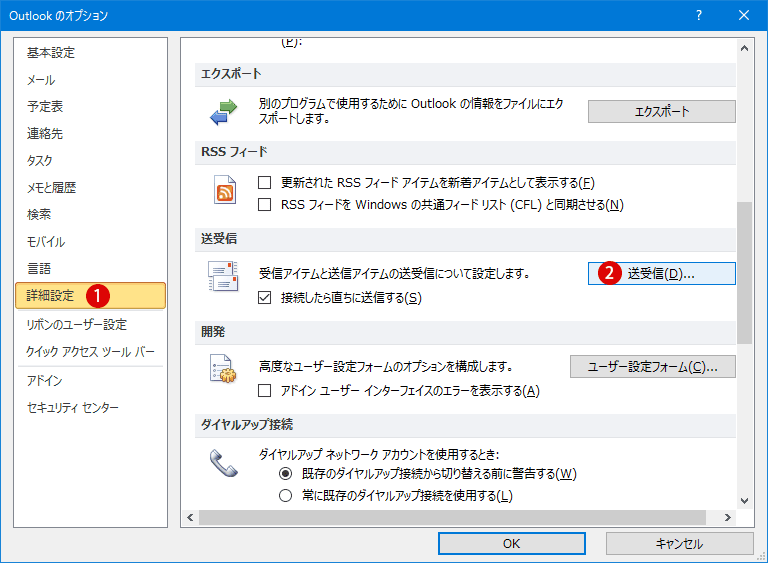The height and width of the screenshot is (563, 768).
Task: Click the vertical scrollbar thumb
Action: coord(744,272)
